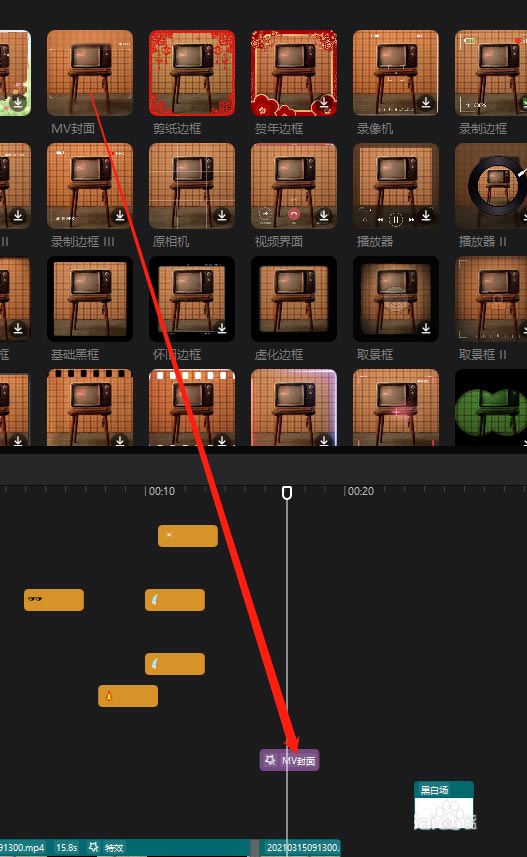Download the 录像机 effect via arrow icon
This screenshot has width=527, height=857.
[x=426, y=102]
